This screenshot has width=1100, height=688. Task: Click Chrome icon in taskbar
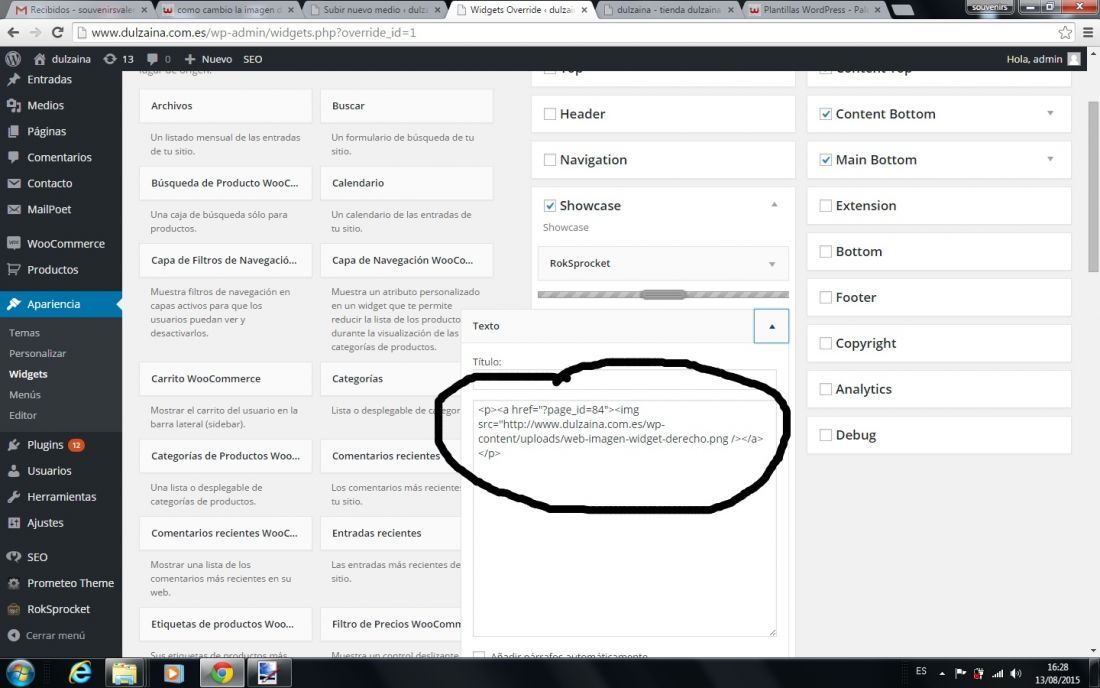[x=222, y=673]
